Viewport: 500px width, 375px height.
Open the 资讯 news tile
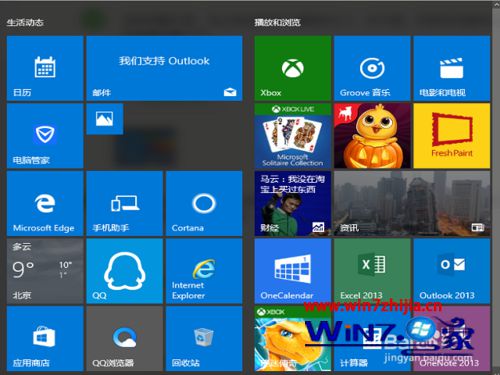click(x=412, y=204)
